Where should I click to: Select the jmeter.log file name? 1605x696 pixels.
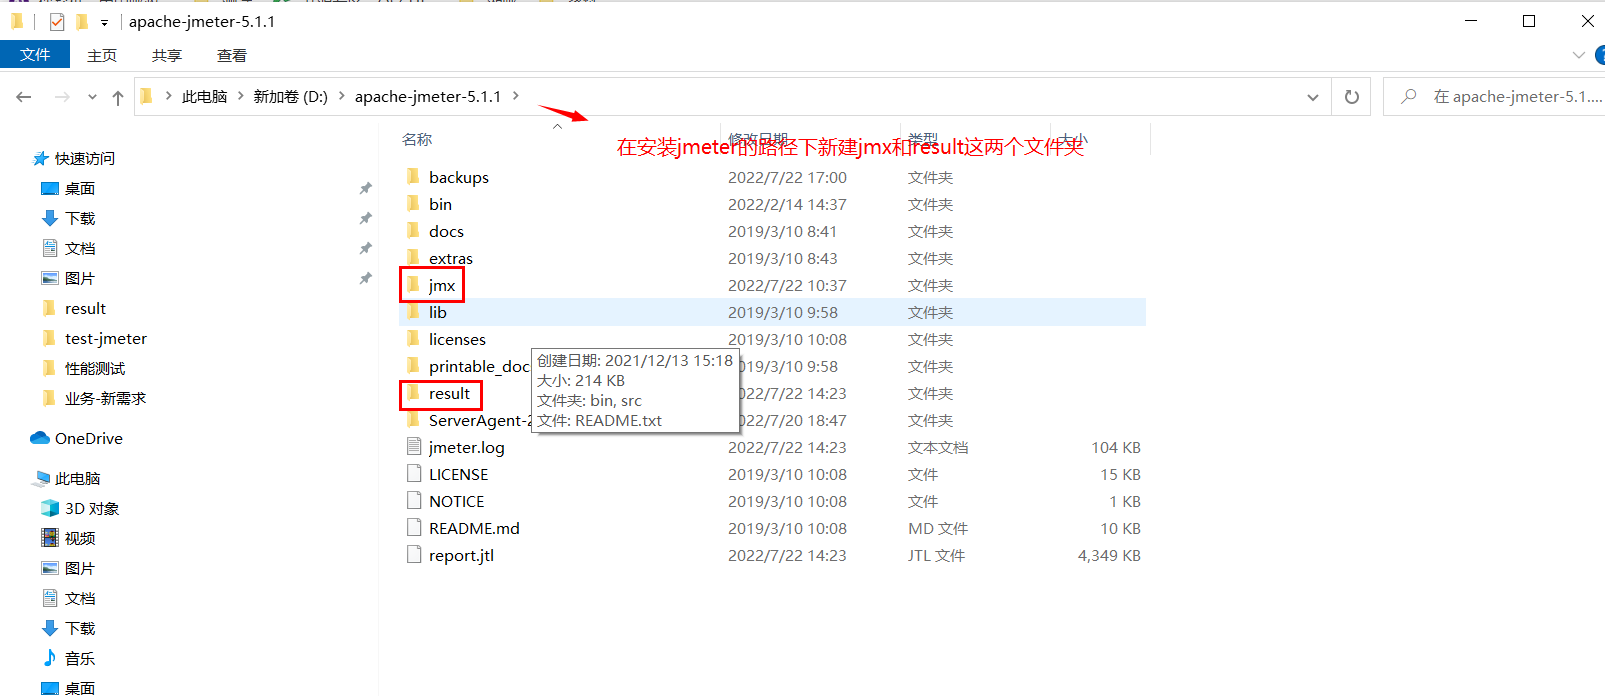tap(466, 447)
